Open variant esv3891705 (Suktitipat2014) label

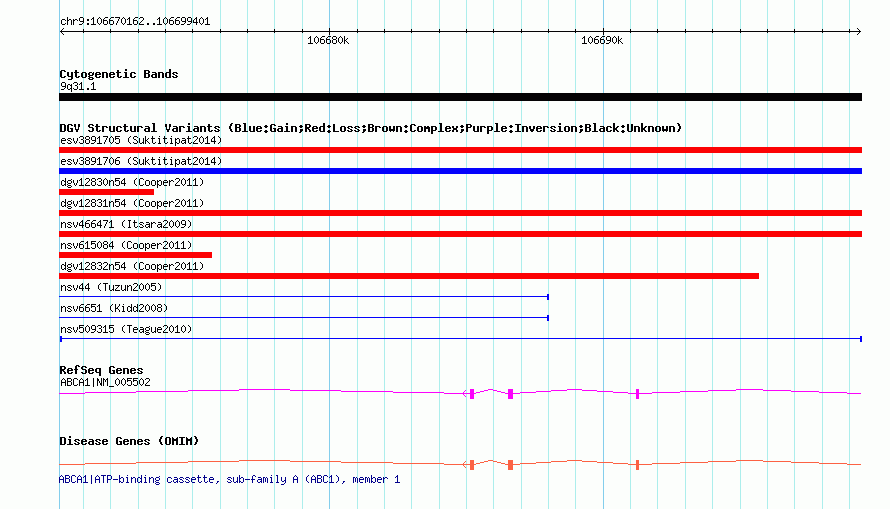pyautogui.click(x=141, y=140)
